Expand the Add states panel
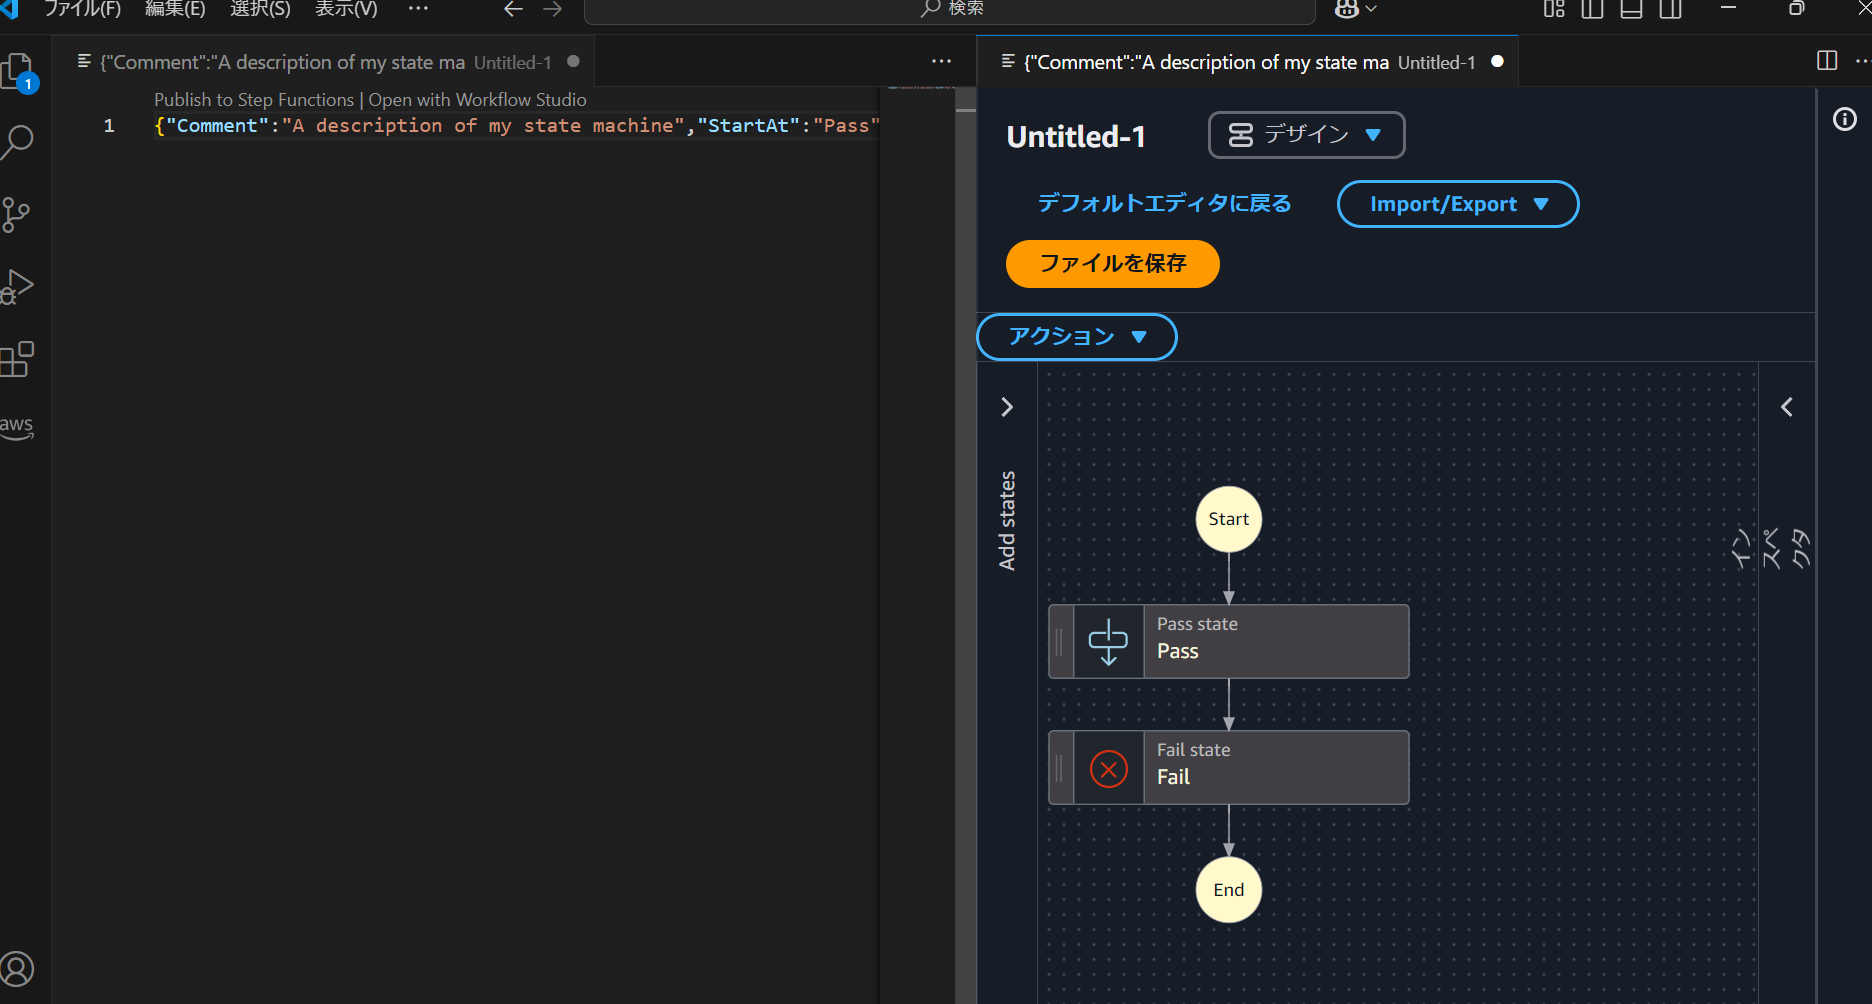The image size is (1872, 1004). click(1007, 407)
